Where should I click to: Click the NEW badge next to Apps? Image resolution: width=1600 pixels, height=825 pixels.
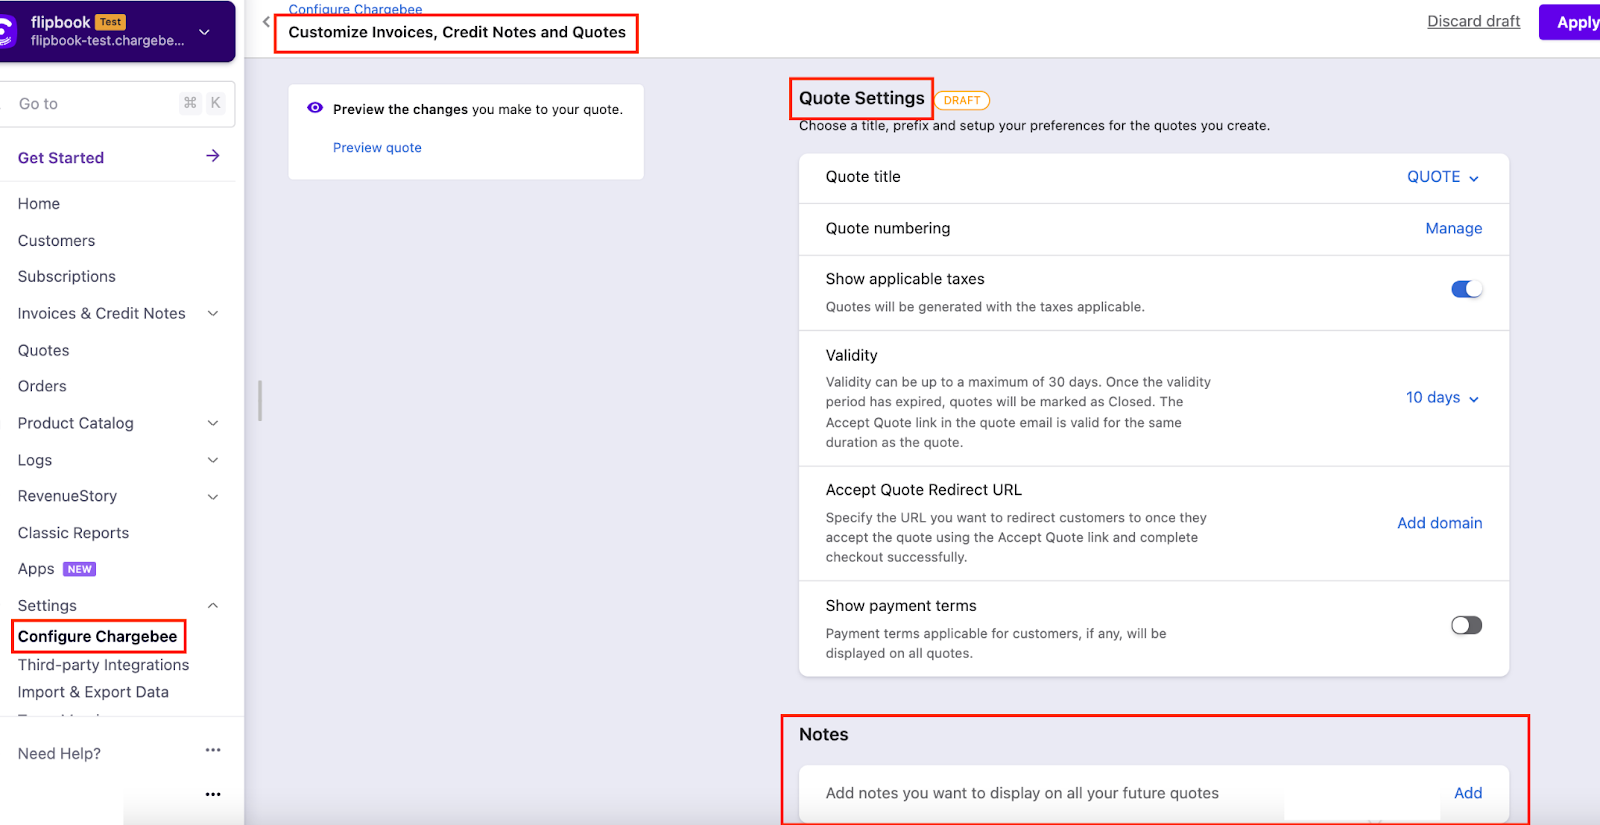(x=79, y=569)
